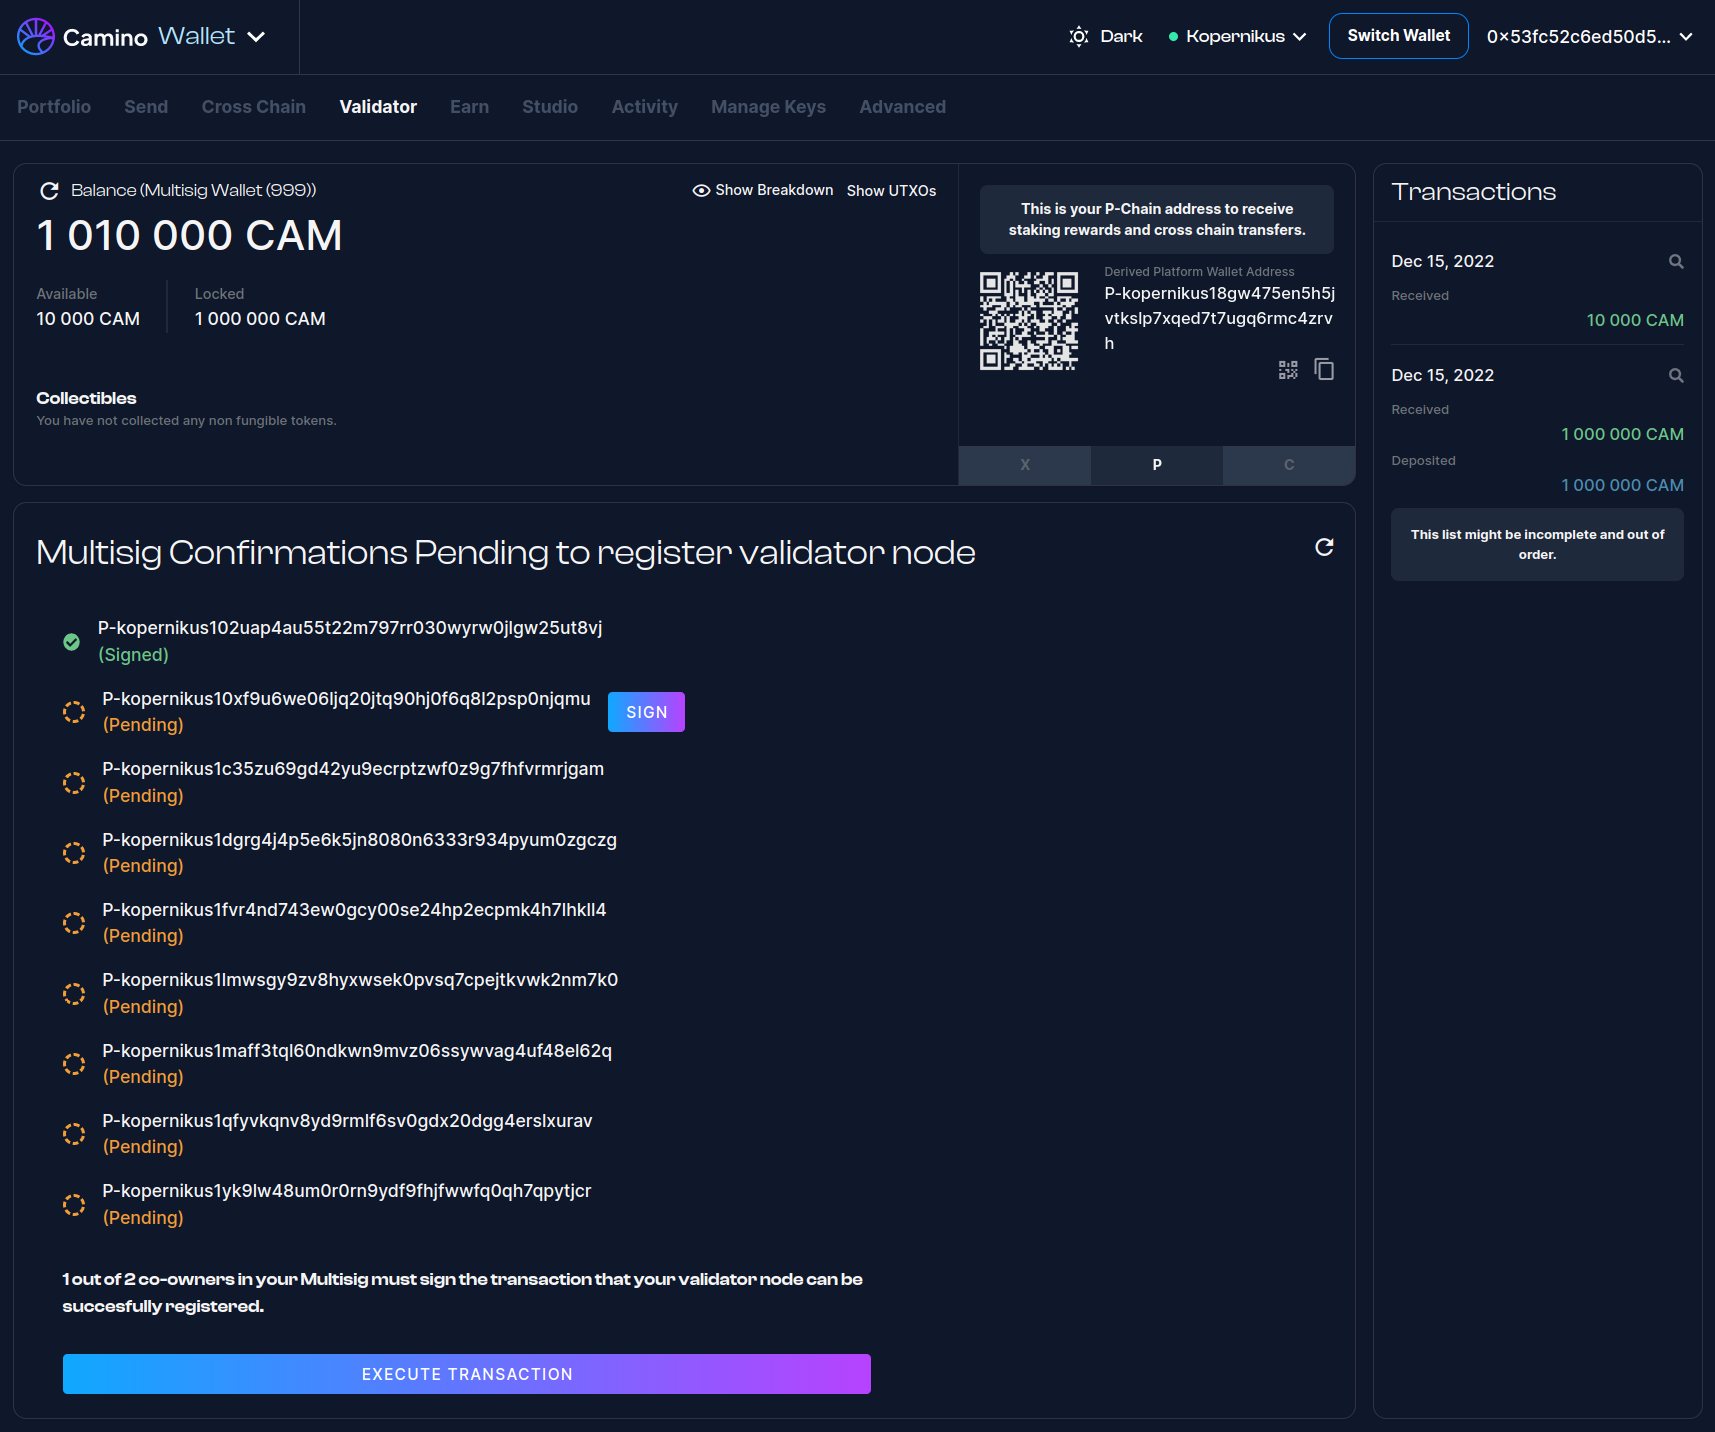
Task: Click the Camino logo icon
Action: click(x=36, y=37)
